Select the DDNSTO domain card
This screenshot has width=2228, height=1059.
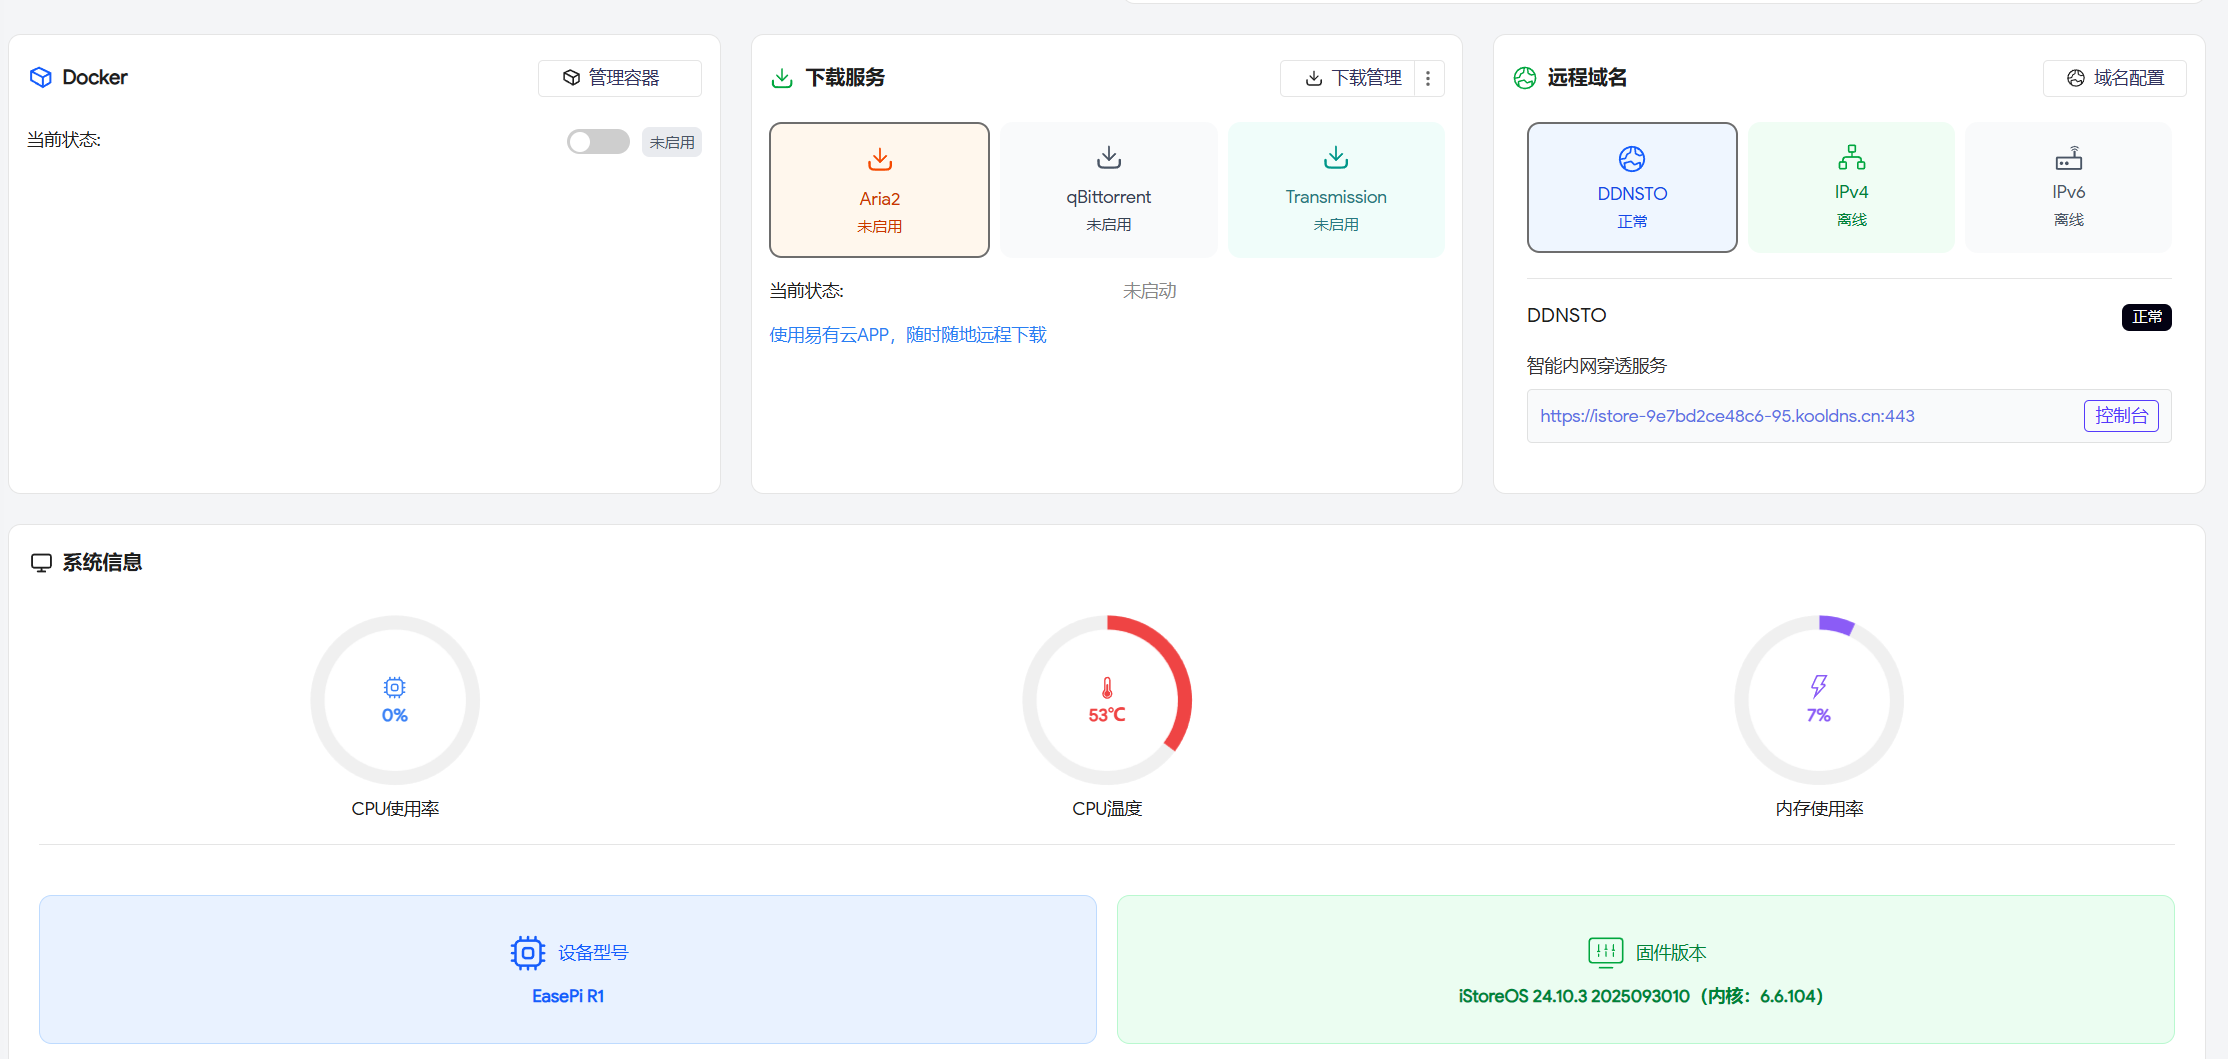[1631, 188]
